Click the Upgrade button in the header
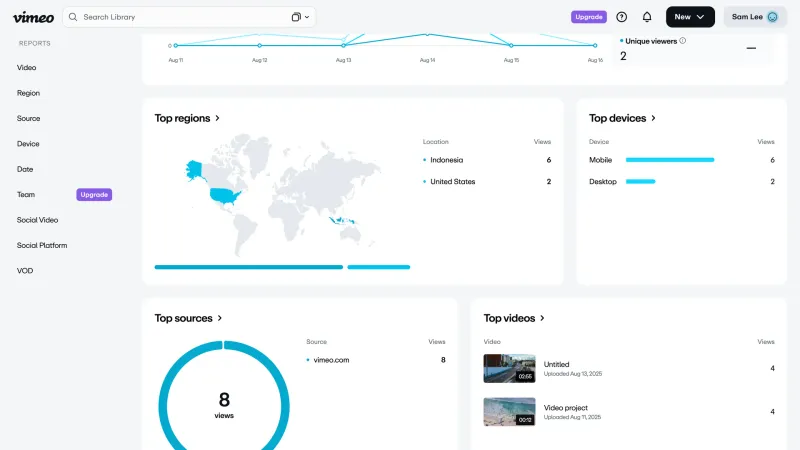 pos(589,17)
